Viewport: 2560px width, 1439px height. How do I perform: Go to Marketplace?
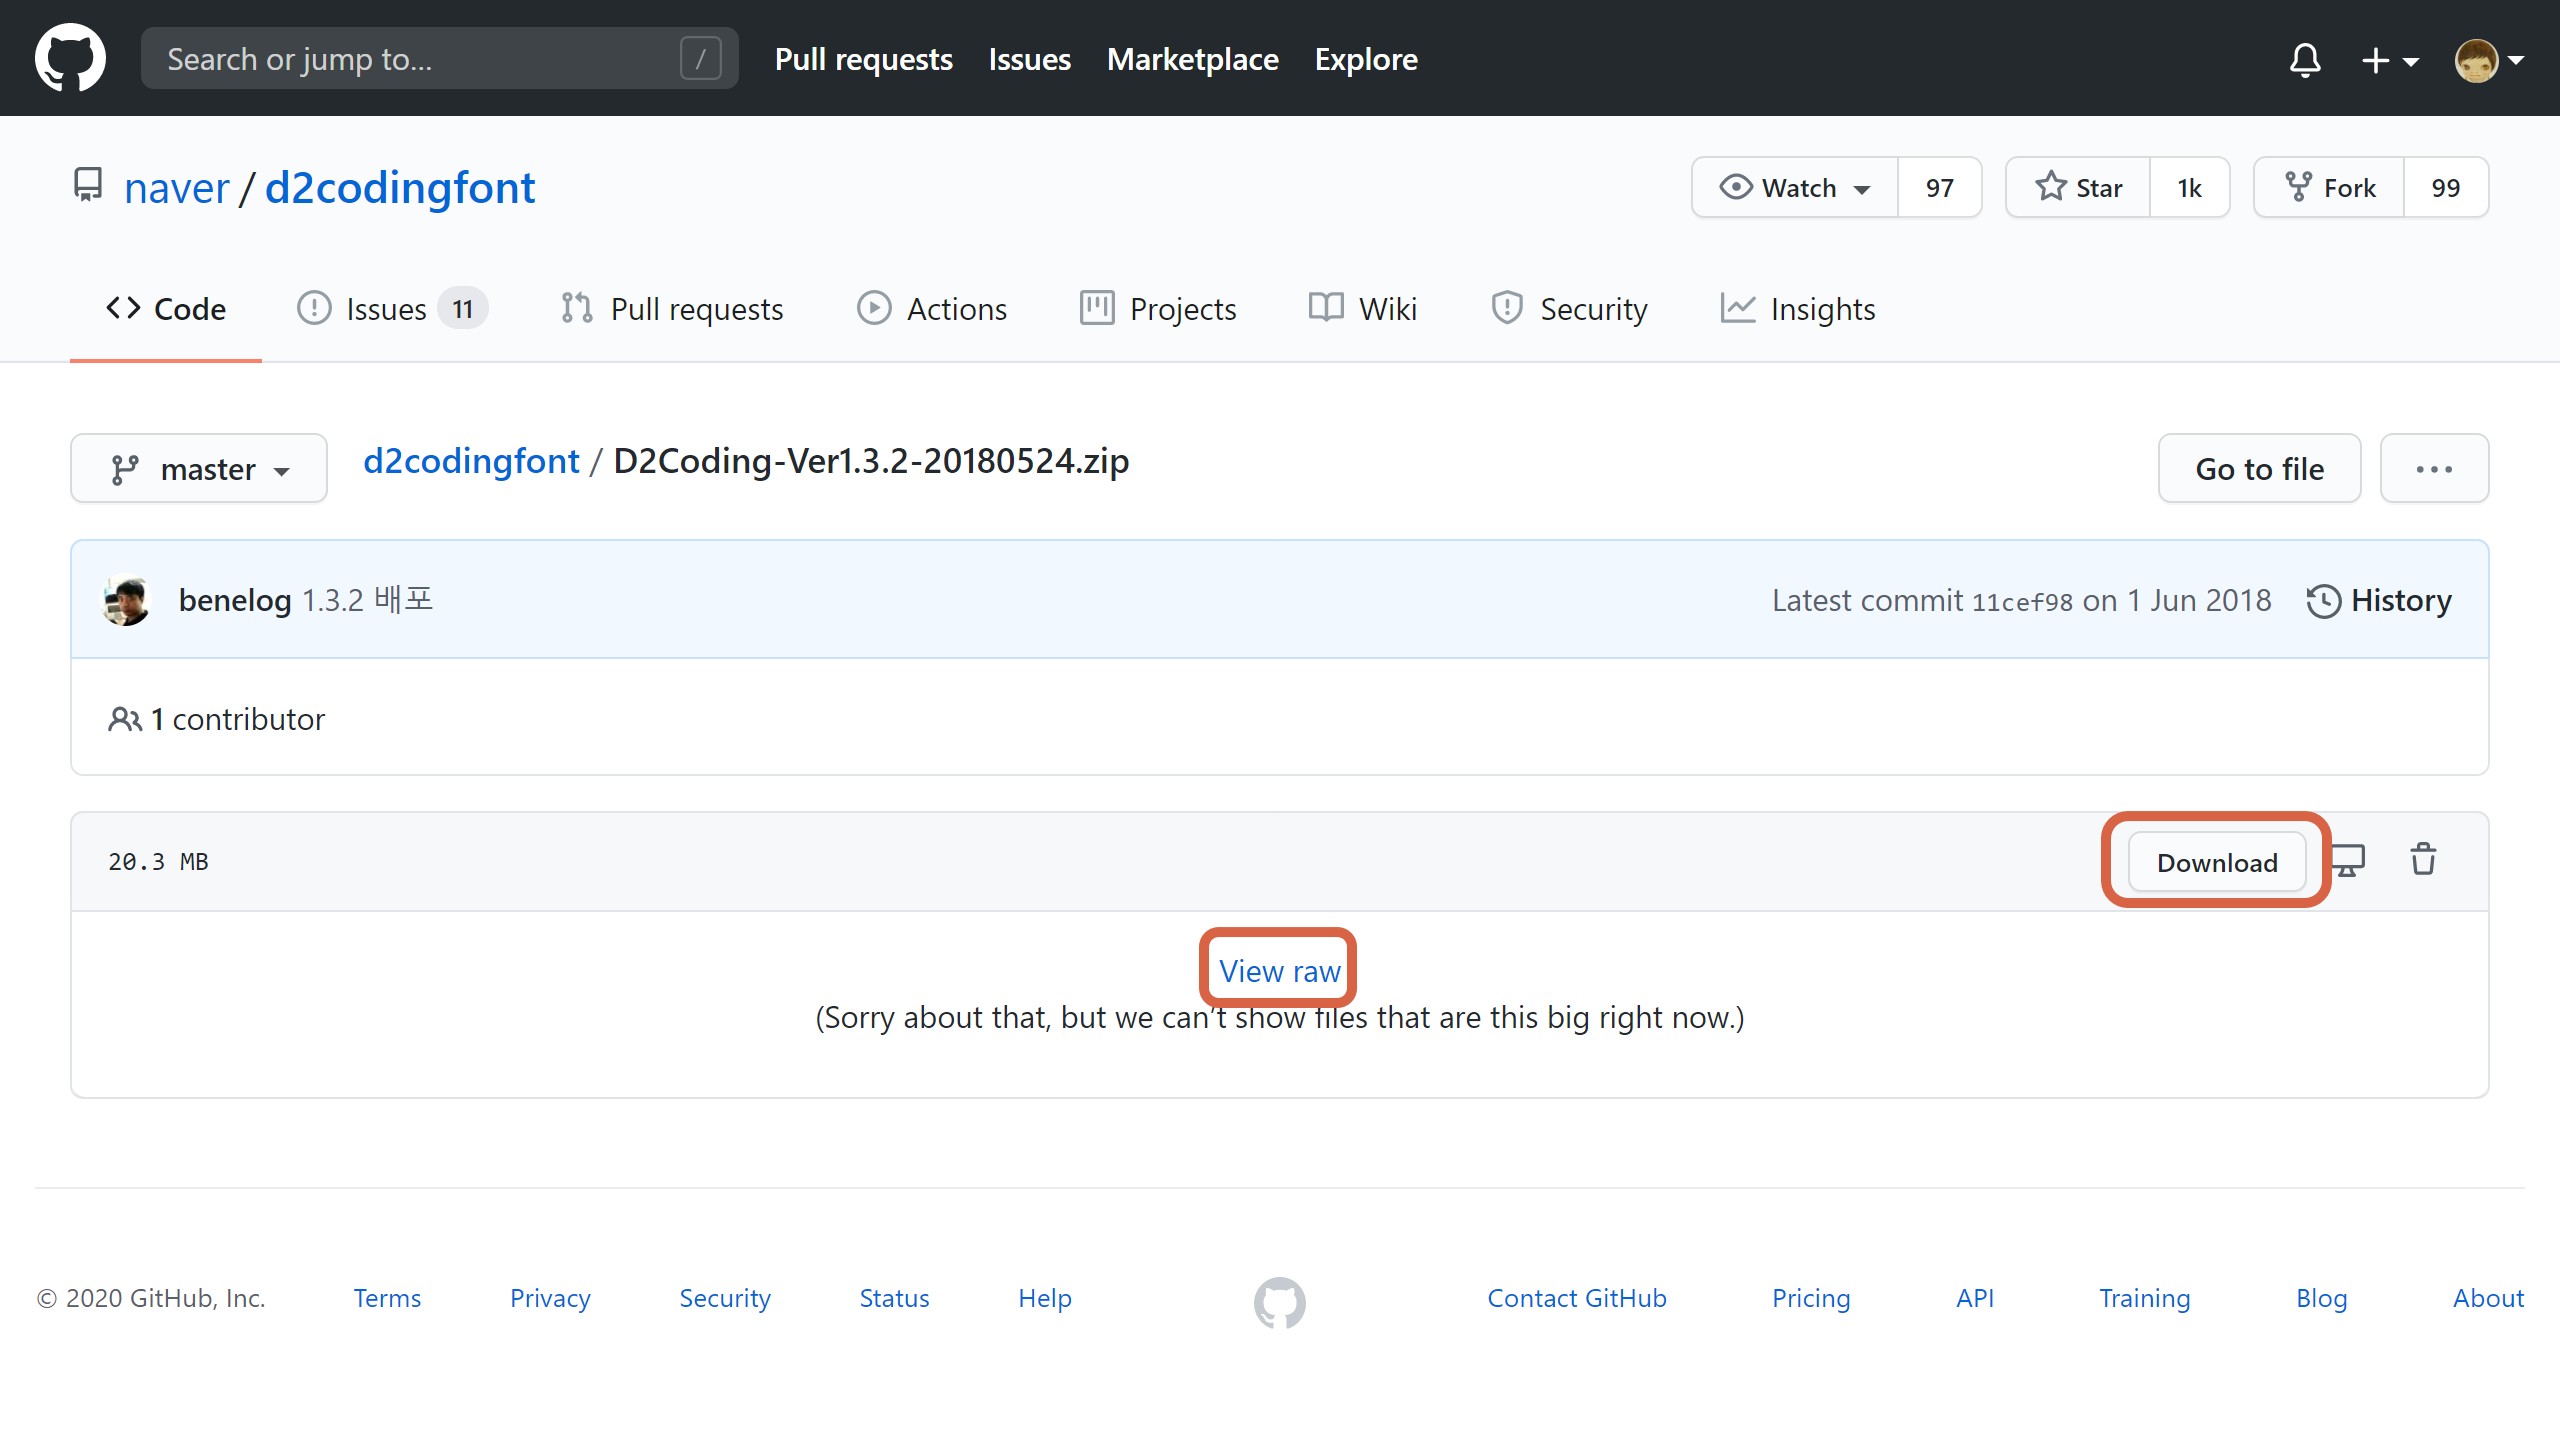[1193, 59]
